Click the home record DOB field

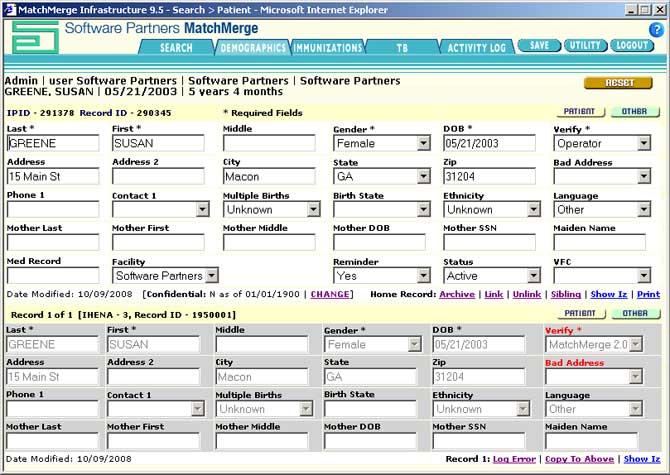489,143
